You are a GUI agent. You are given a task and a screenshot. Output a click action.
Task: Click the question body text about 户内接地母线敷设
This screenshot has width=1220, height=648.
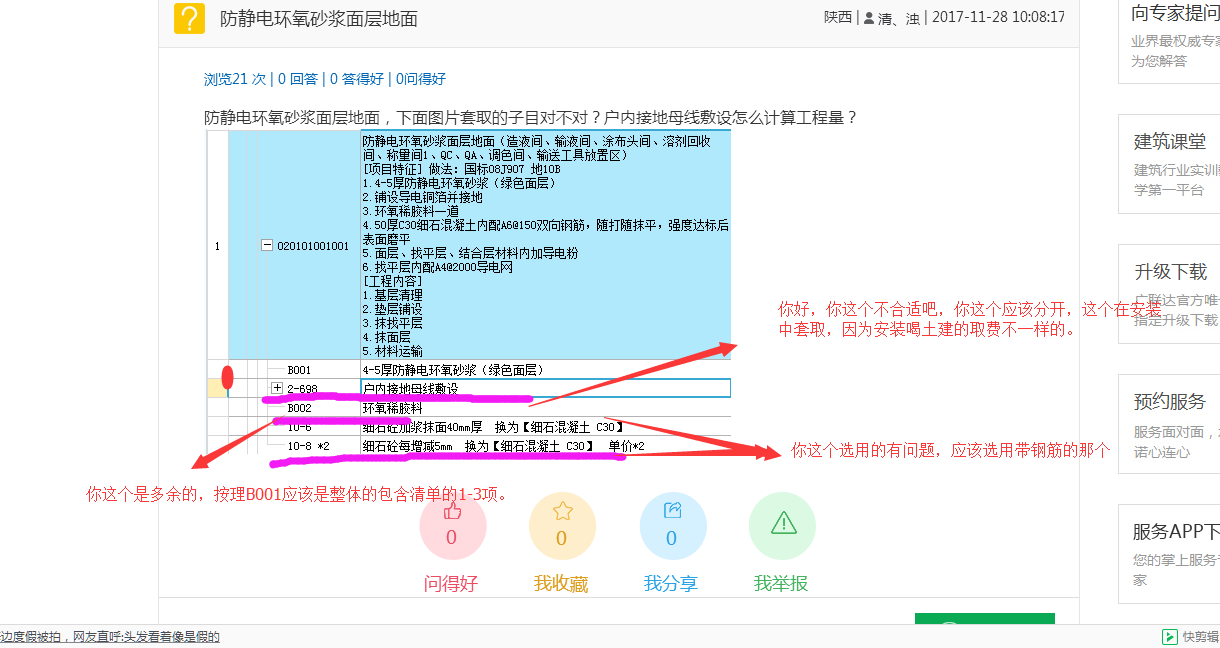[x=531, y=117]
